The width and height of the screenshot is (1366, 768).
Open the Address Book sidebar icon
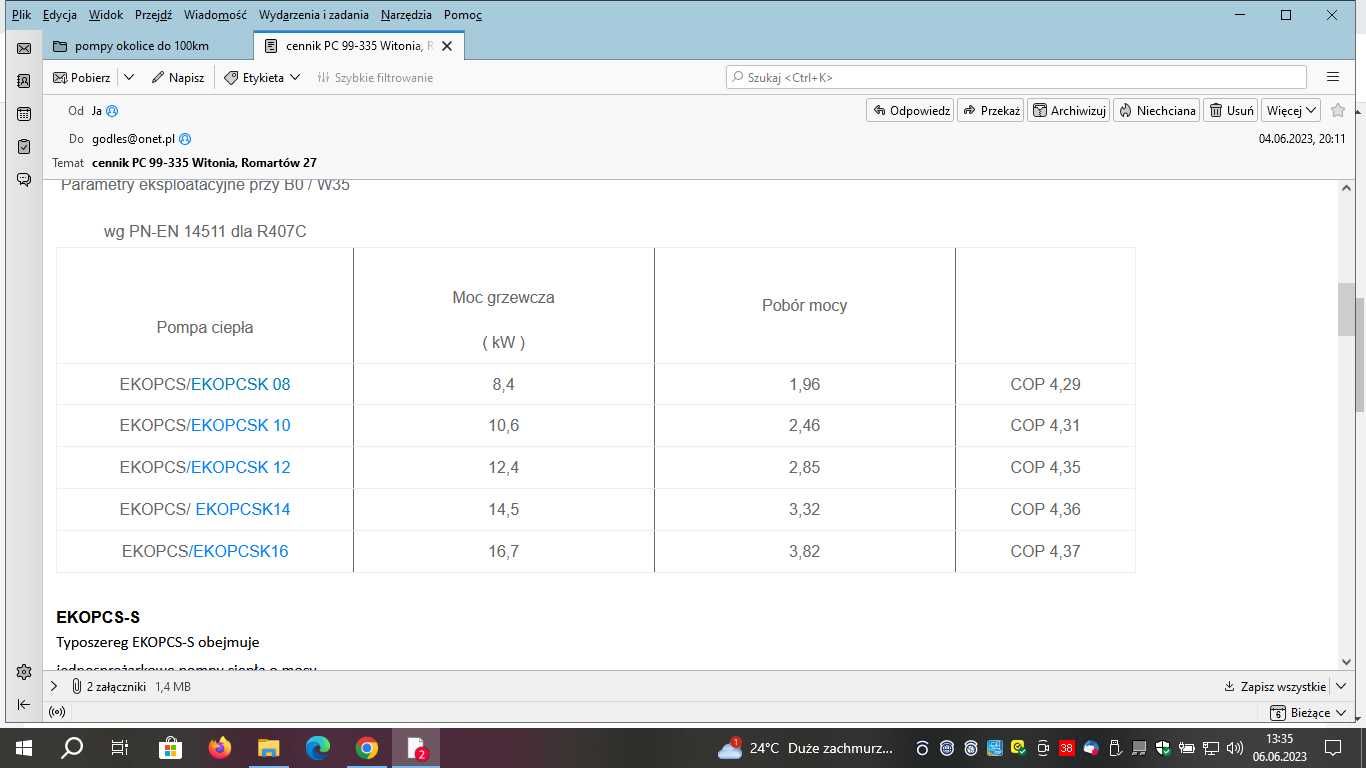pyautogui.click(x=24, y=81)
